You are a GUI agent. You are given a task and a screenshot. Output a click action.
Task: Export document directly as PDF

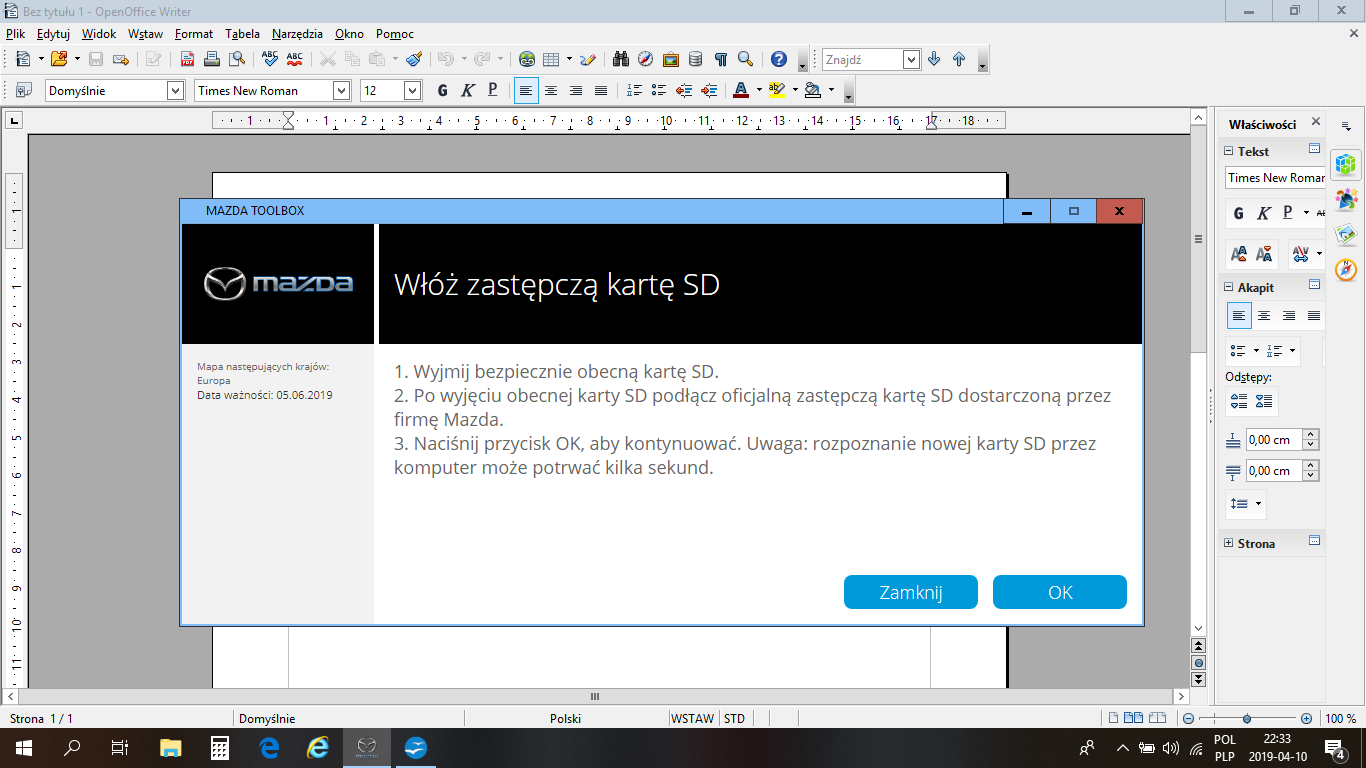(x=187, y=59)
